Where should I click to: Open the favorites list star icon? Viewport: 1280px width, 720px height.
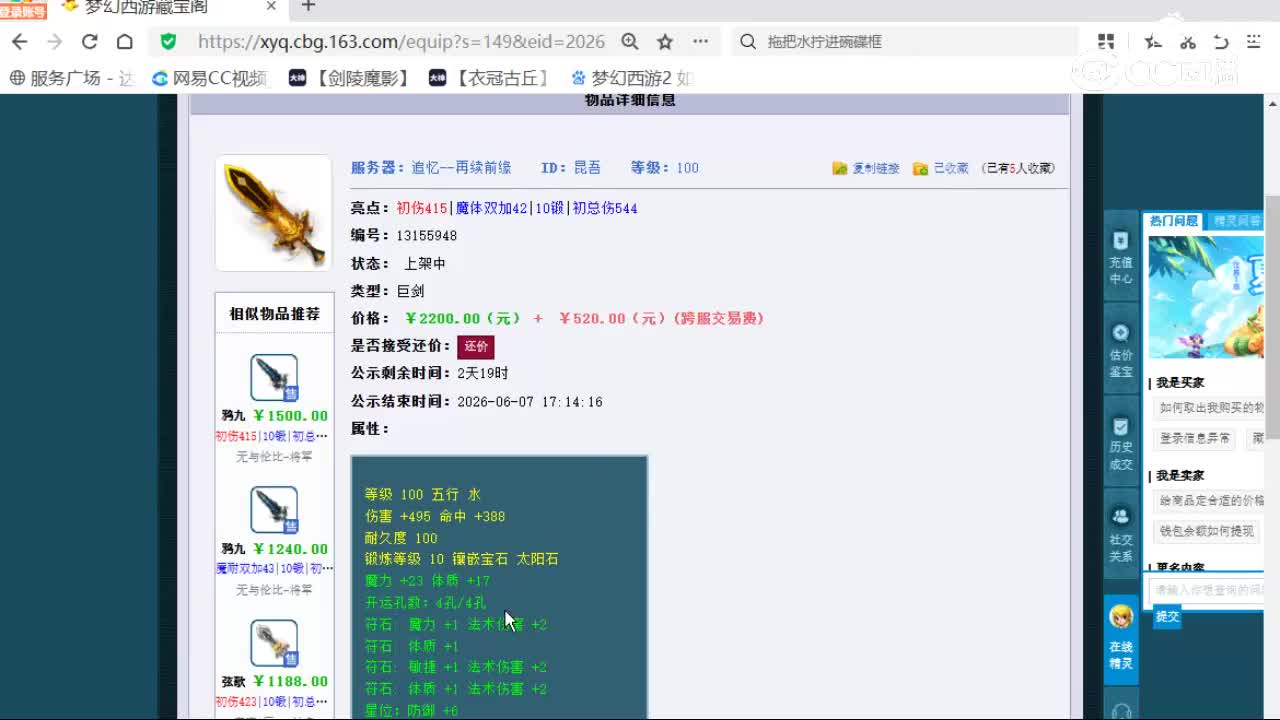tap(1153, 42)
